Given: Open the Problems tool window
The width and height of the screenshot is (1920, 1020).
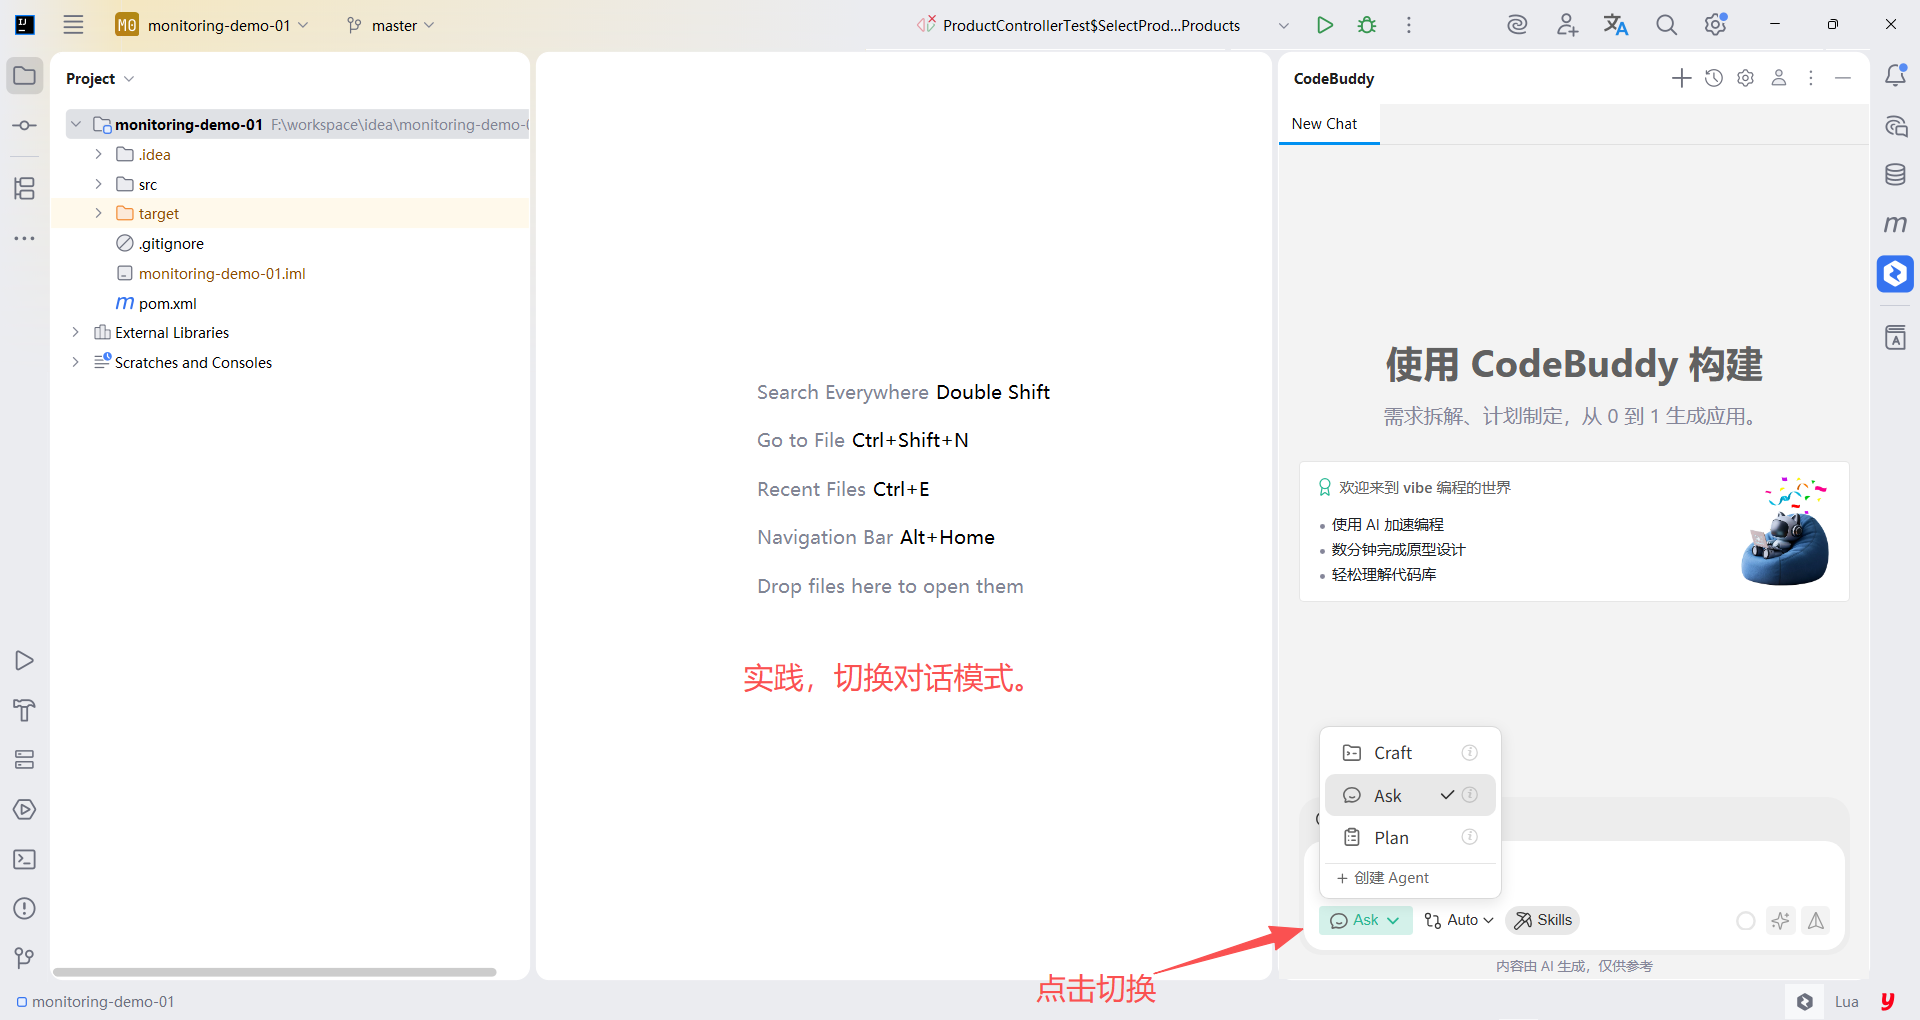Looking at the screenshot, I should tap(25, 908).
